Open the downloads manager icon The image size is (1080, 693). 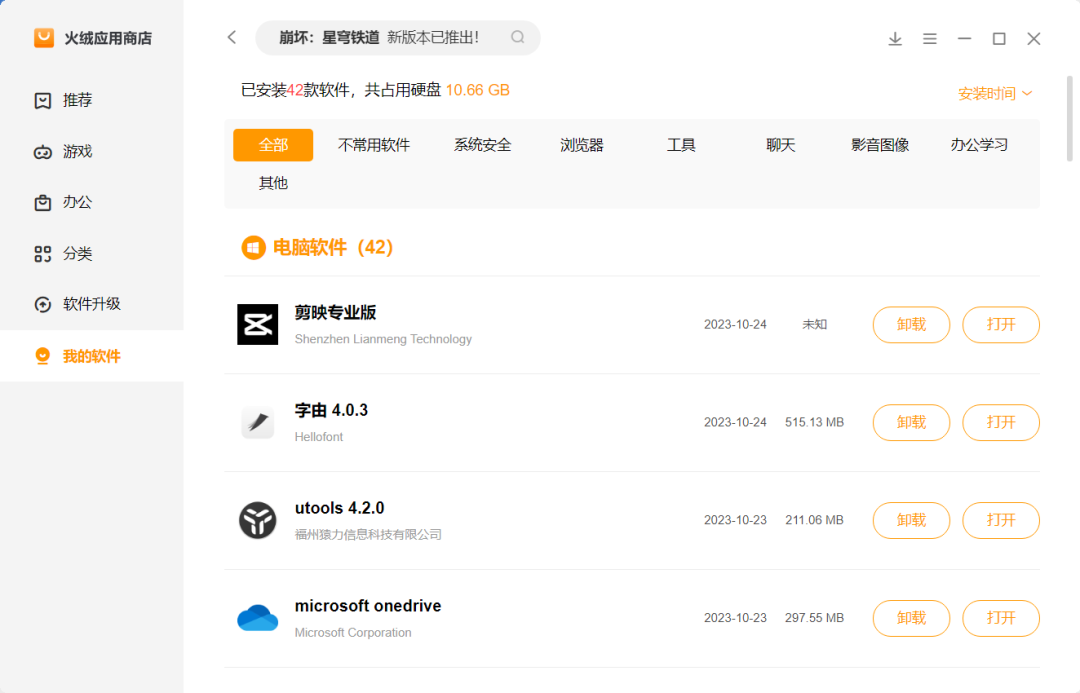(x=895, y=39)
